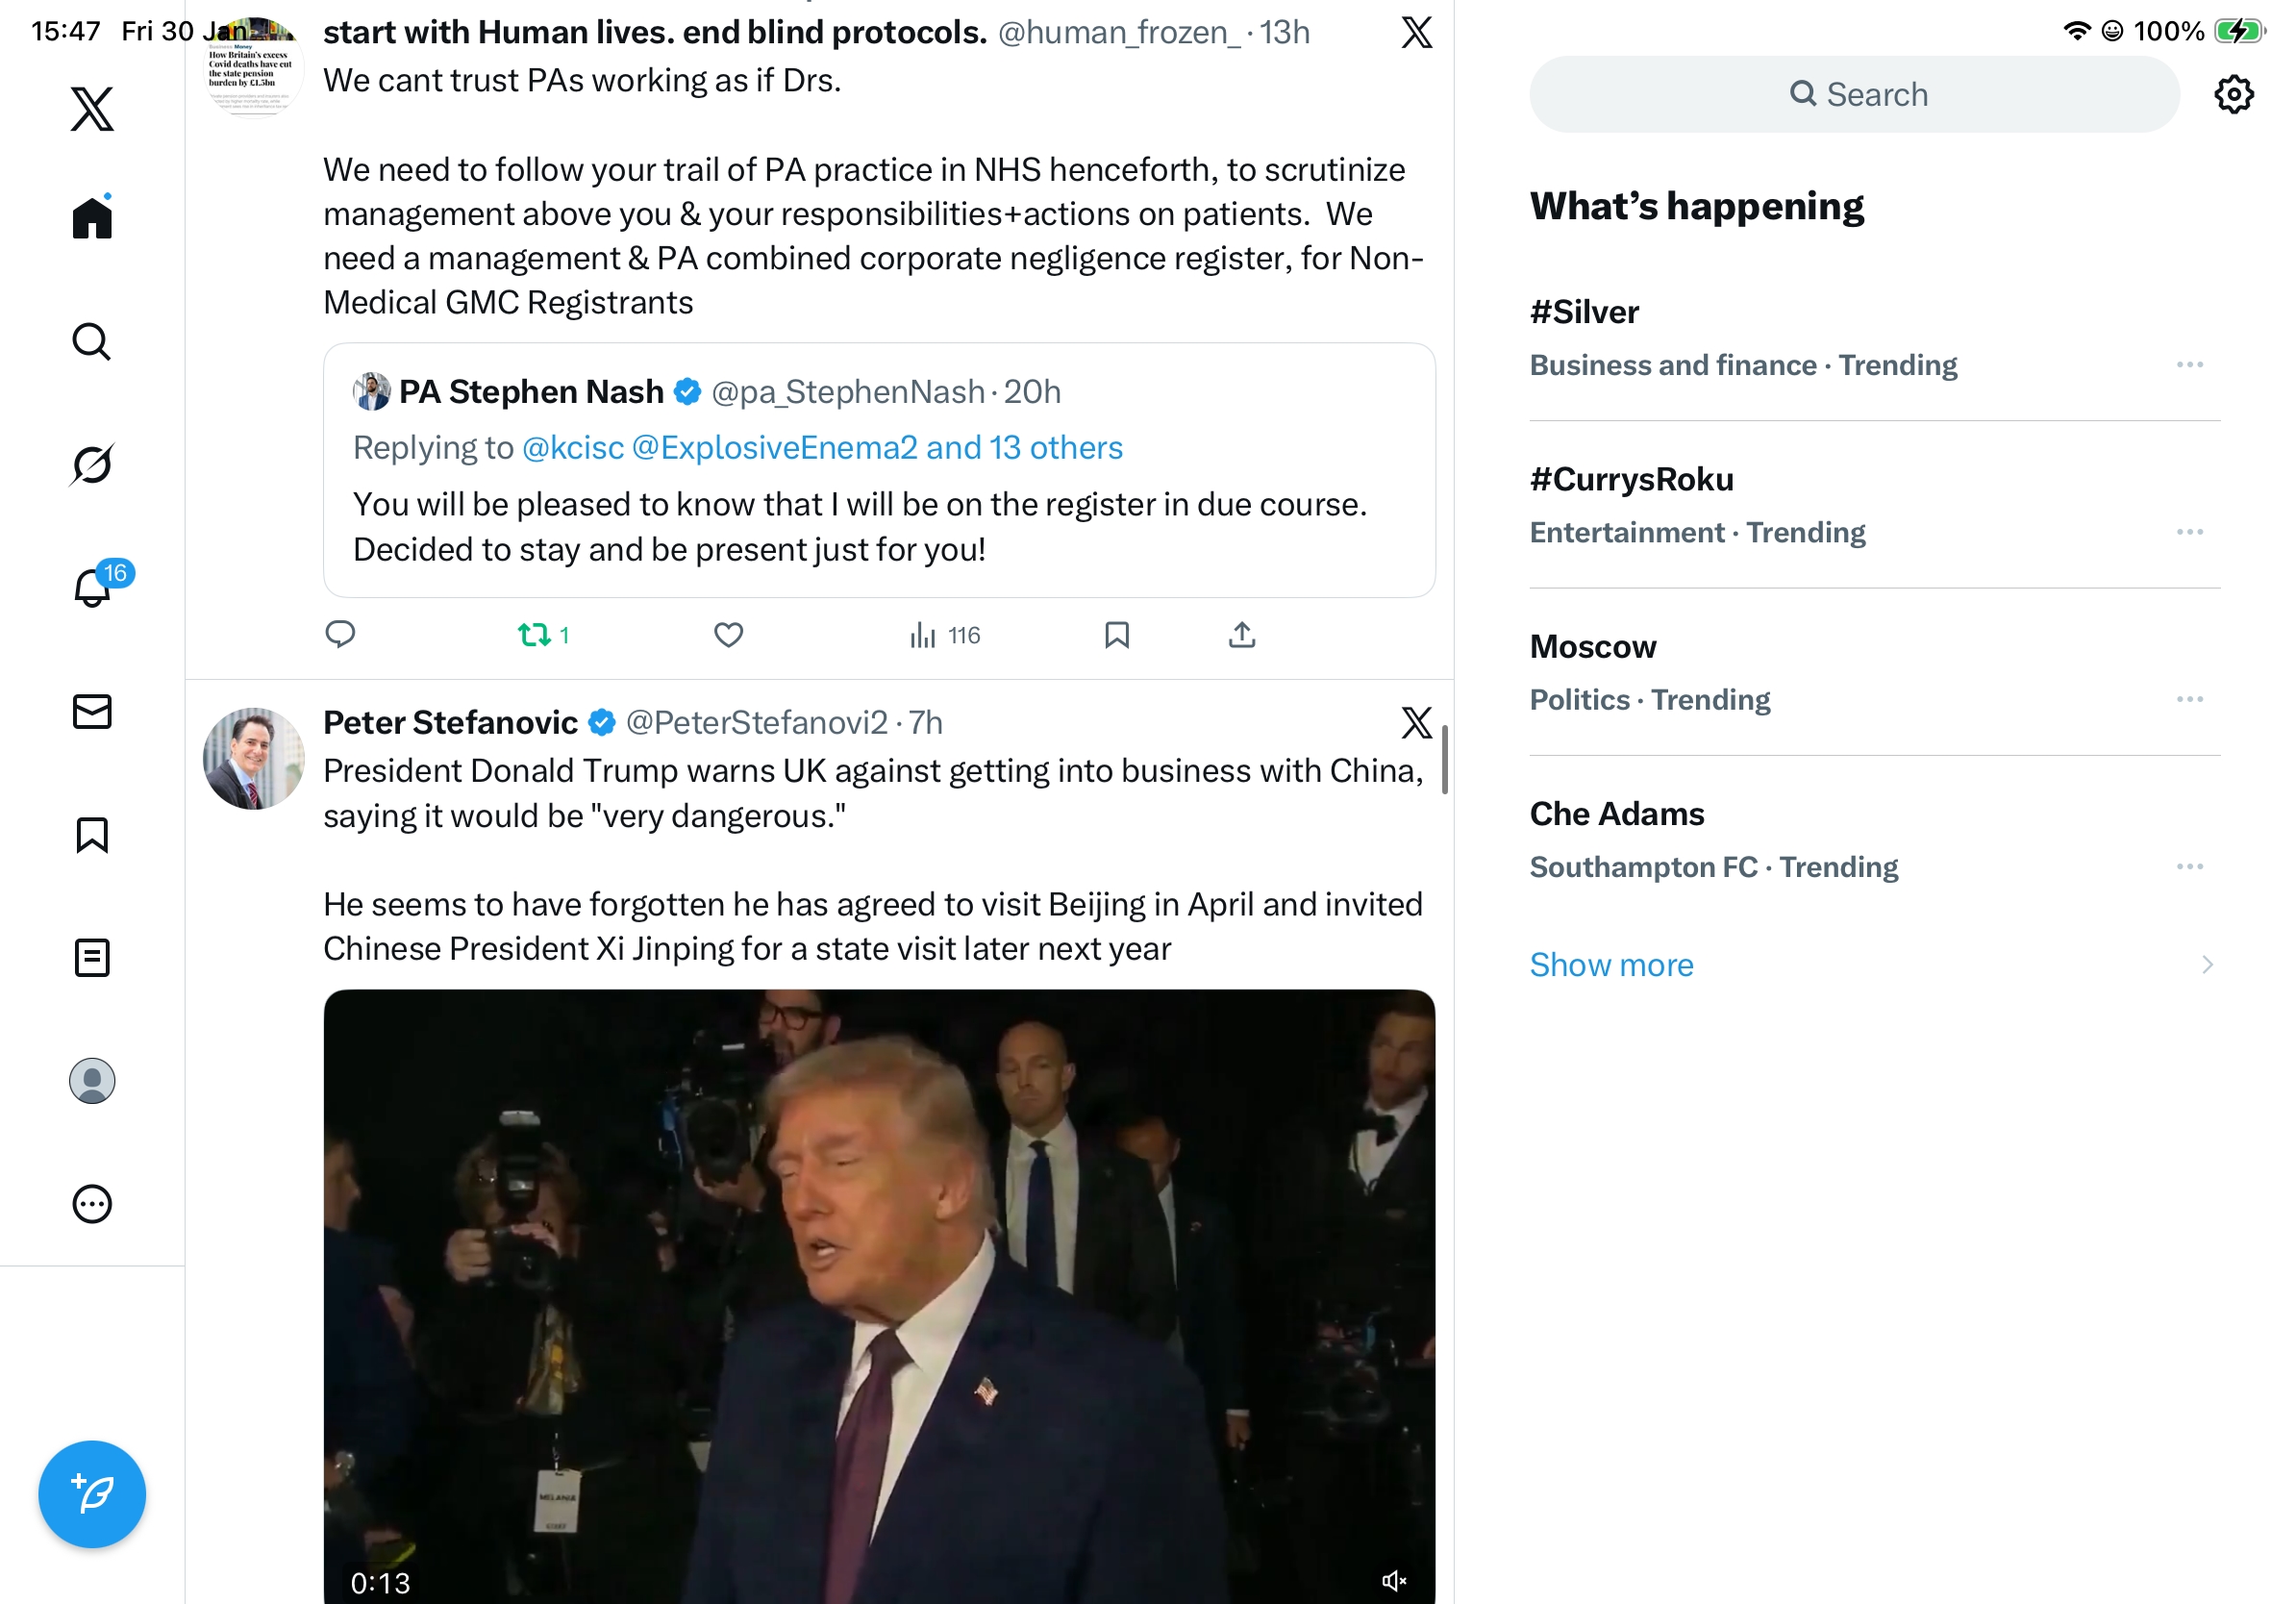Like the post about PAs
Viewport: 2296px width, 1604px height.
point(728,635)
